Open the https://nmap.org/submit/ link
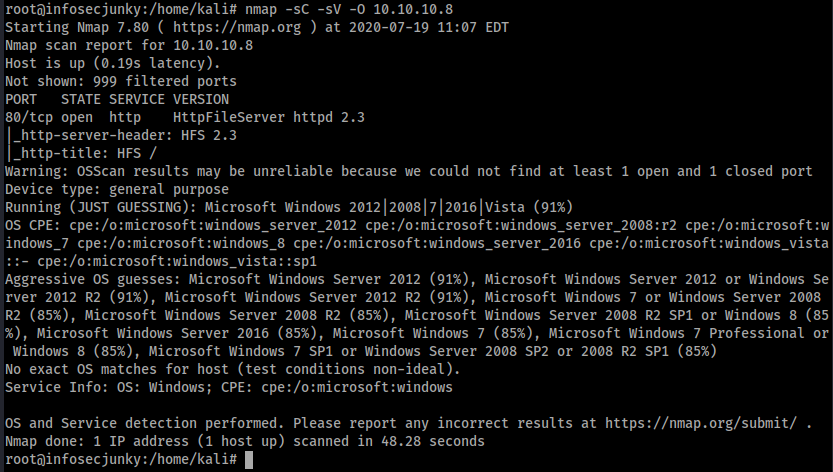 tap(701, 423)
